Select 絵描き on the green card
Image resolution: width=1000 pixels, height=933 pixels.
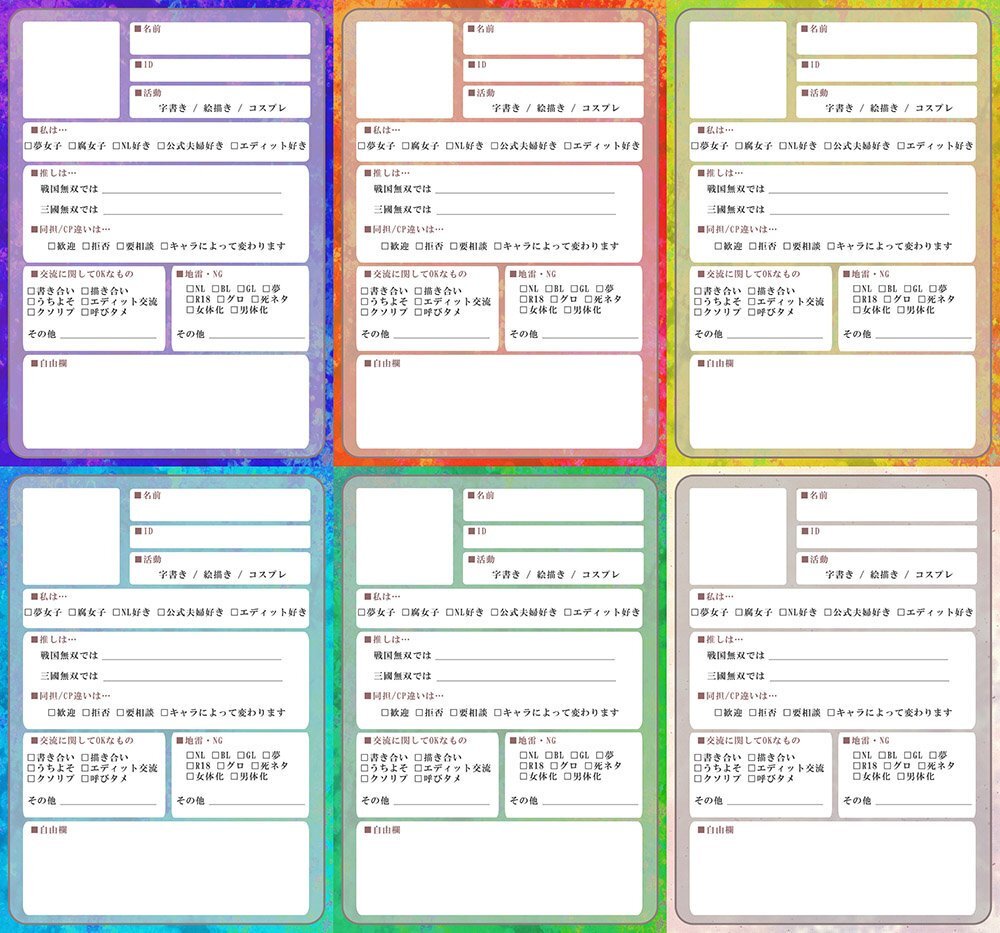click(x=551, y=575)
